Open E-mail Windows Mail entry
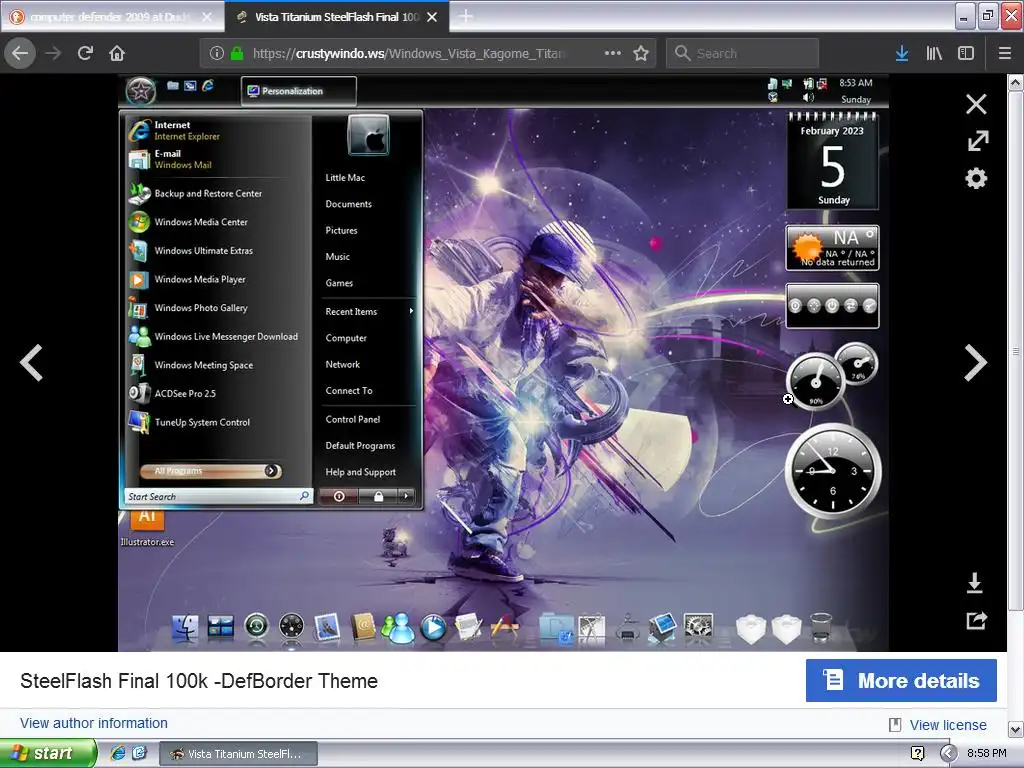Screen dimensions: 1024x768 point(216,159)
